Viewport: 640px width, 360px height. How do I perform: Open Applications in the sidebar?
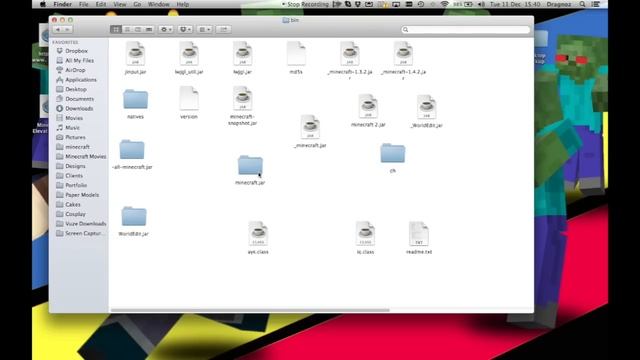tap(80, 80)
